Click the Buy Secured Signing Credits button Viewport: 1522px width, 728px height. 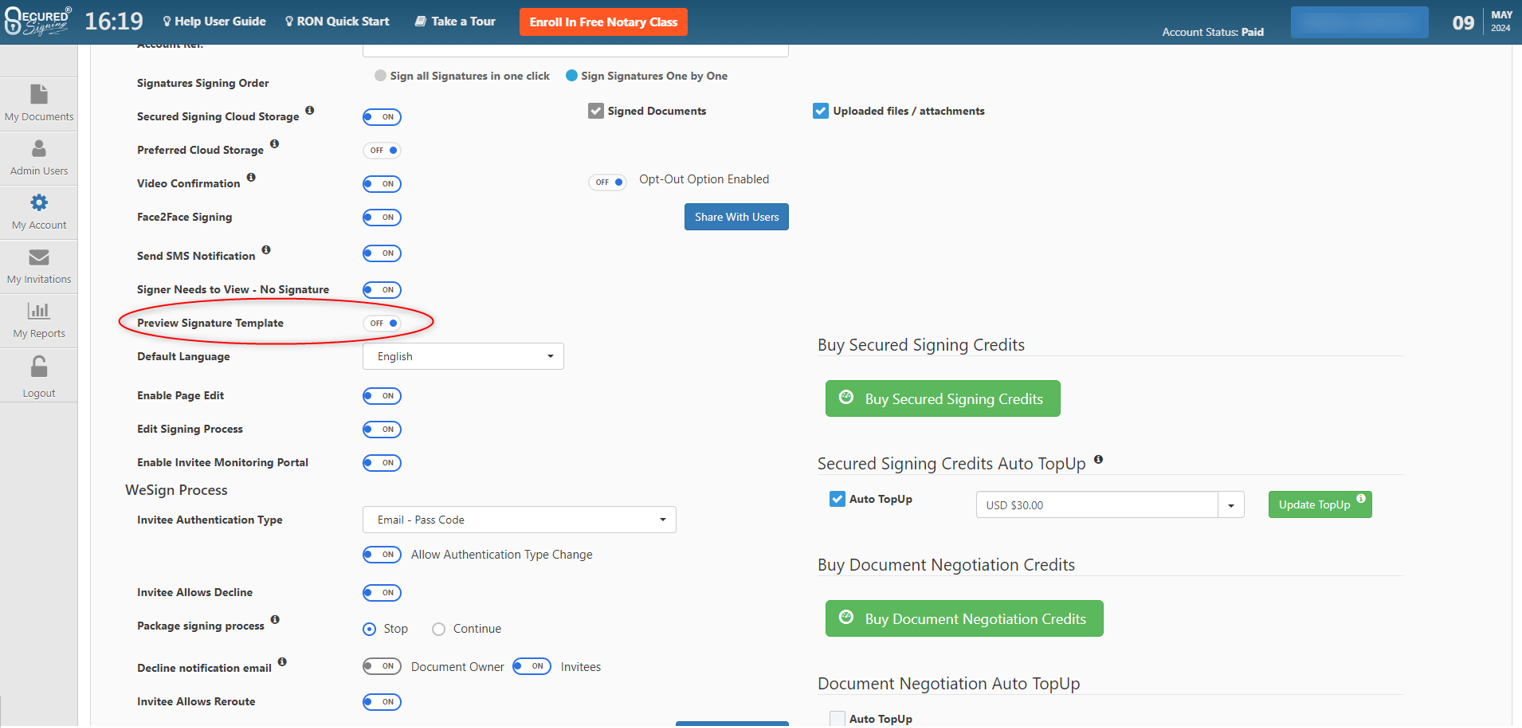point(942,399)
